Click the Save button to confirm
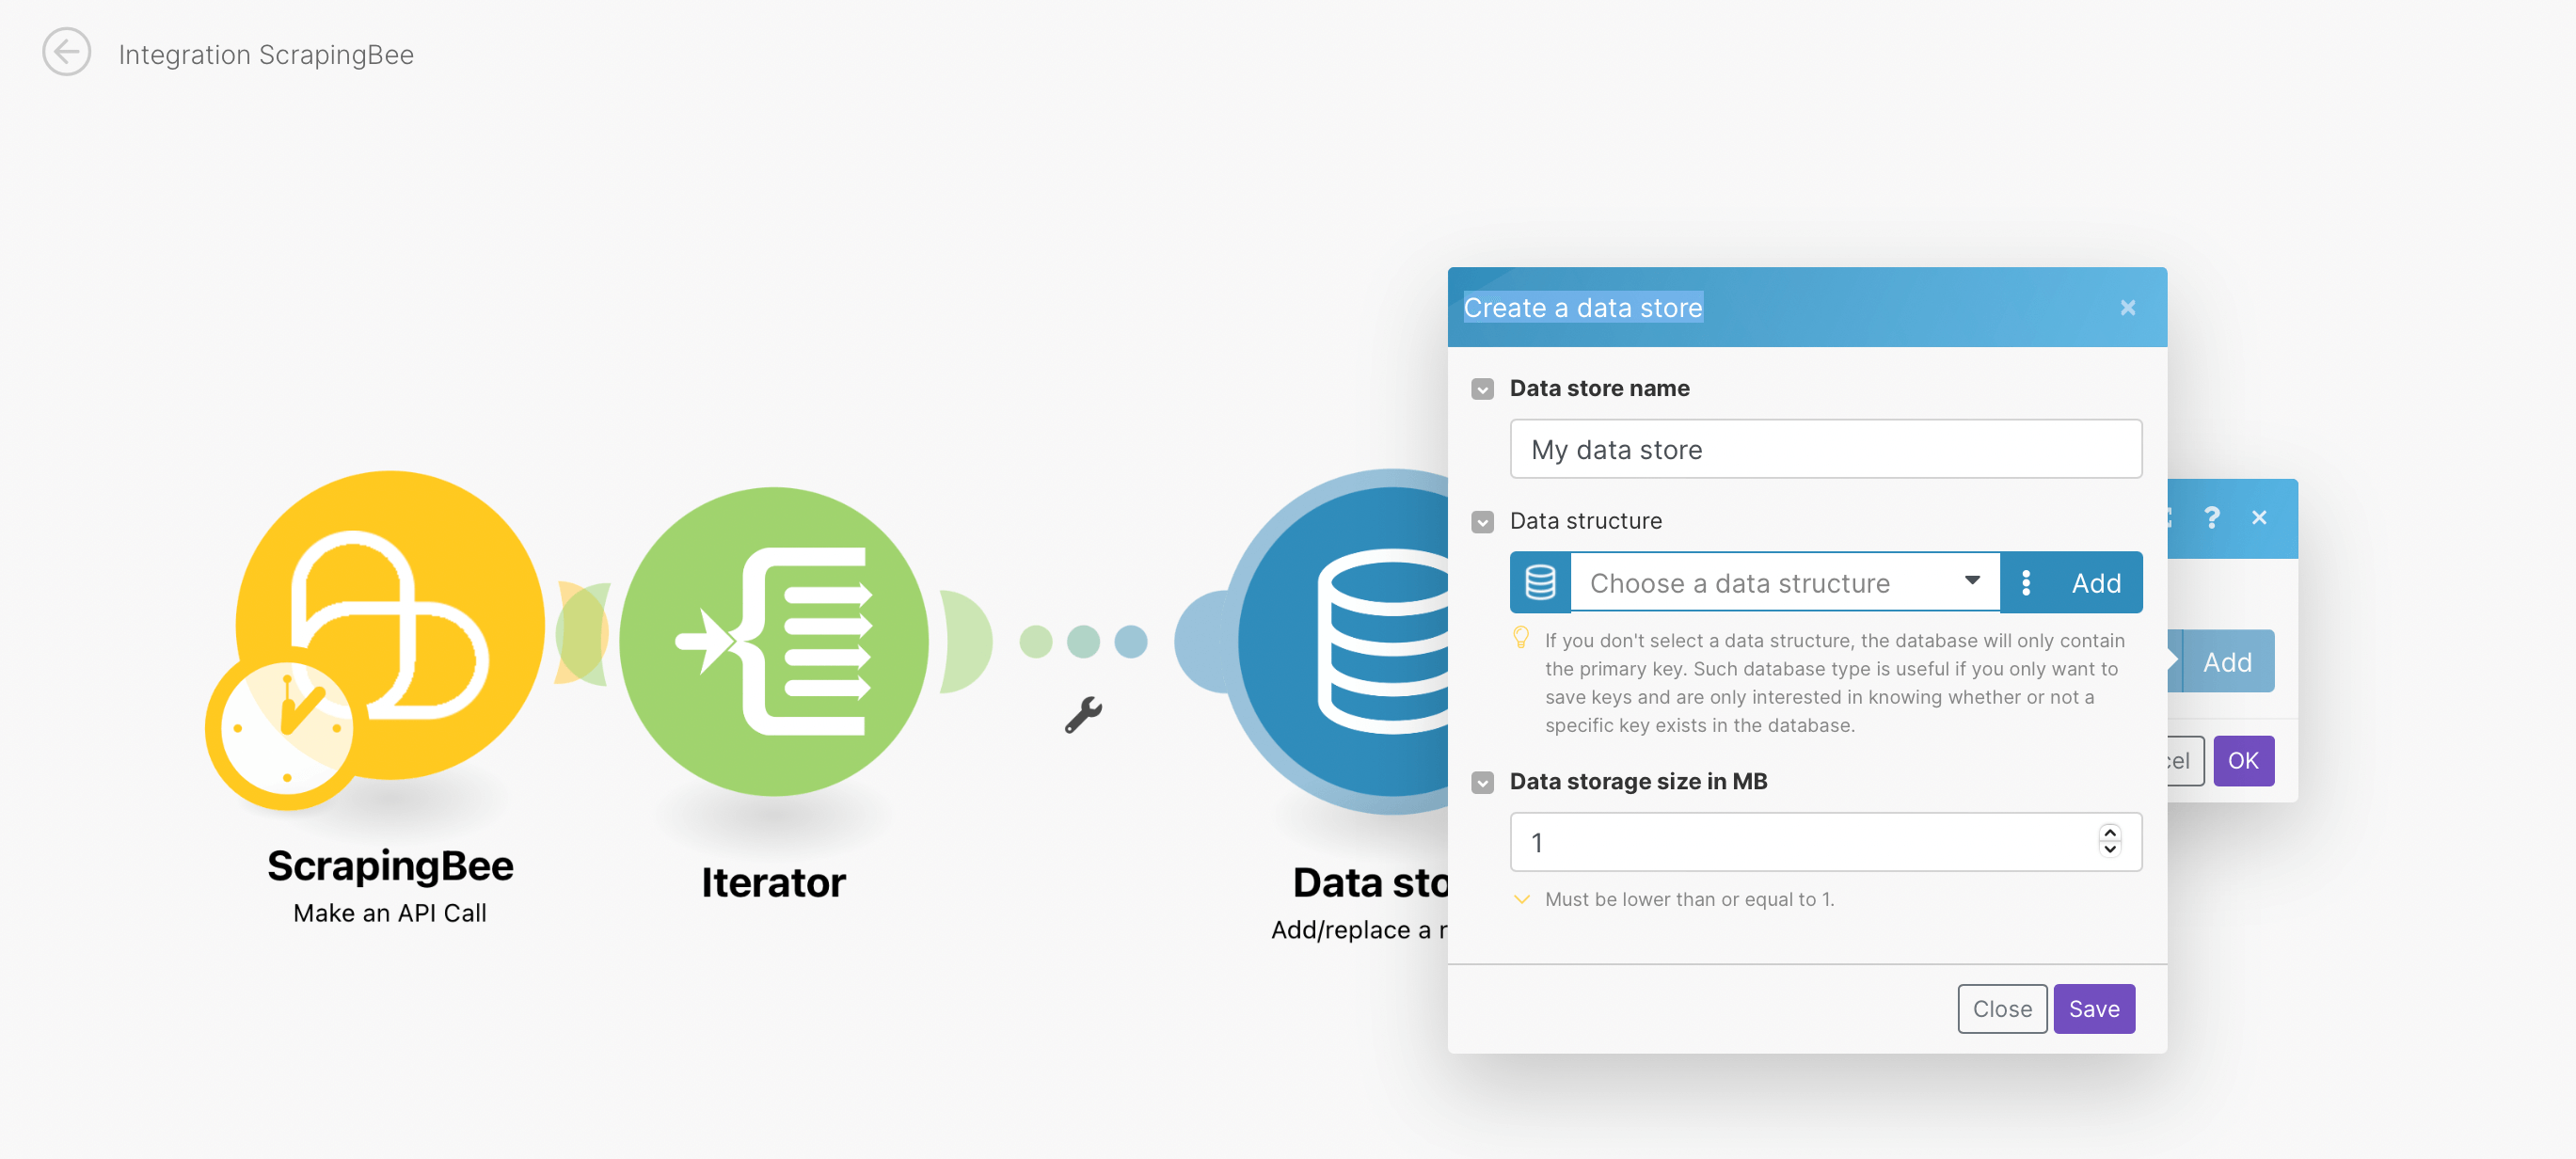This screenshot has height=1159, width=2576. [2093, 1007]
